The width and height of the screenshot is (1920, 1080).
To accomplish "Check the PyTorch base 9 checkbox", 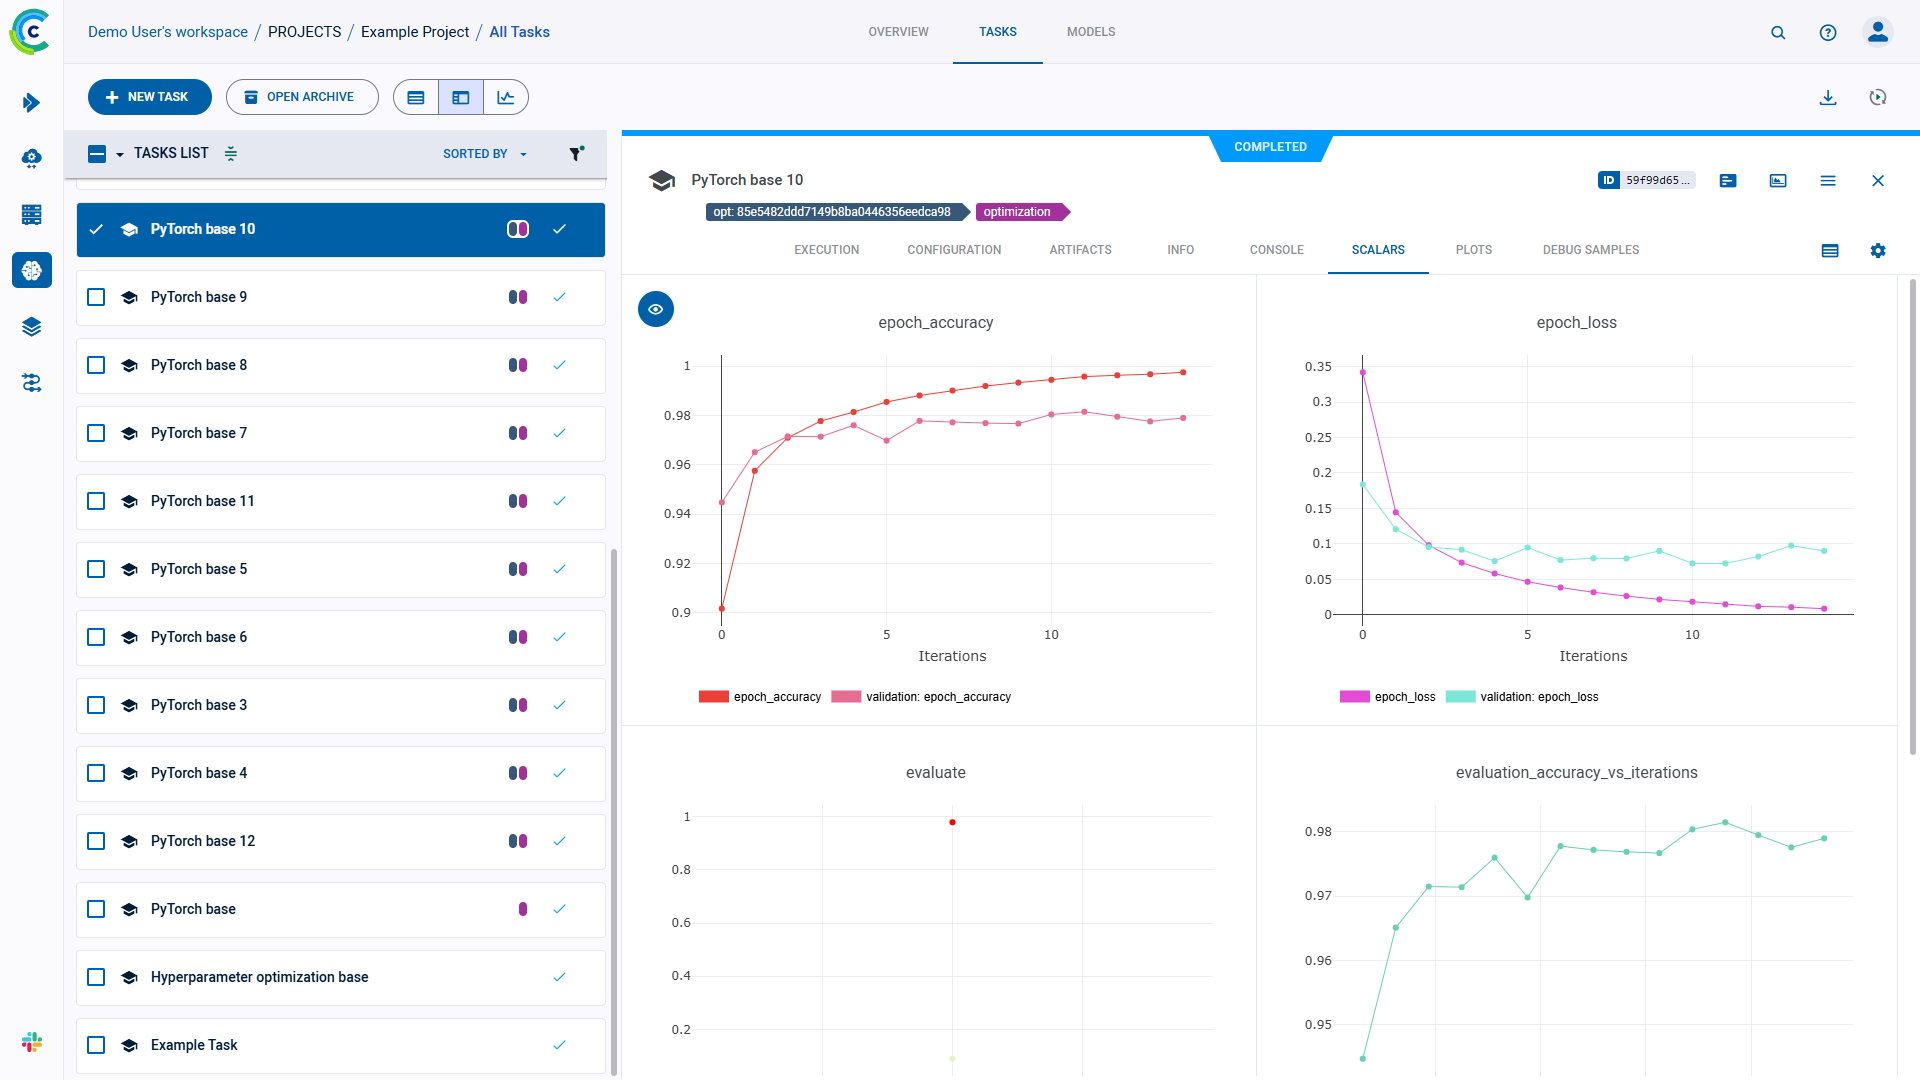I will [x=96, y=297].
